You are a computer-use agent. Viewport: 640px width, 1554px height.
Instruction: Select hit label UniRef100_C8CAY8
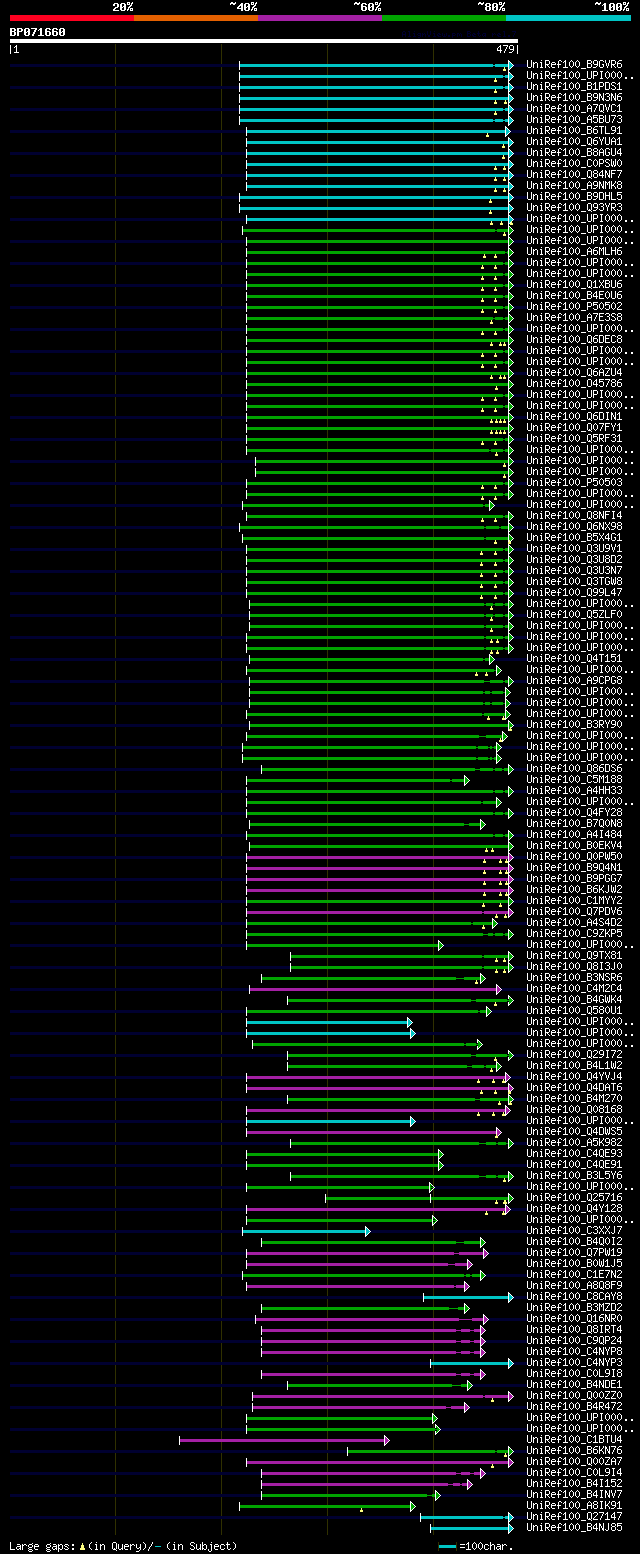click(x=574, y=1296)
